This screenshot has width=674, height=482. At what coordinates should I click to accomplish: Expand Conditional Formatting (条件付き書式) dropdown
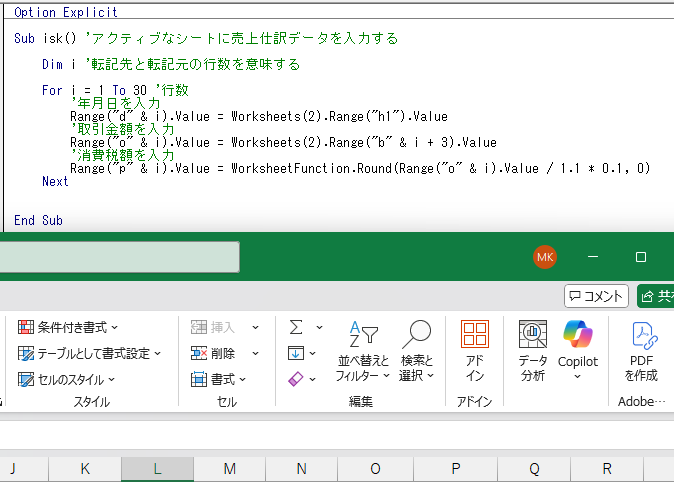point(69,327)
